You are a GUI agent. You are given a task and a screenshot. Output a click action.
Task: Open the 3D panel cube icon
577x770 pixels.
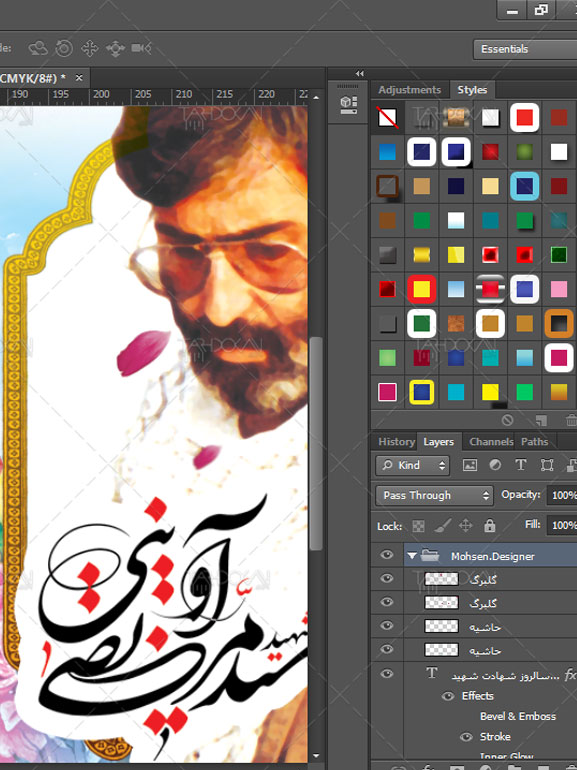(348, 105)
